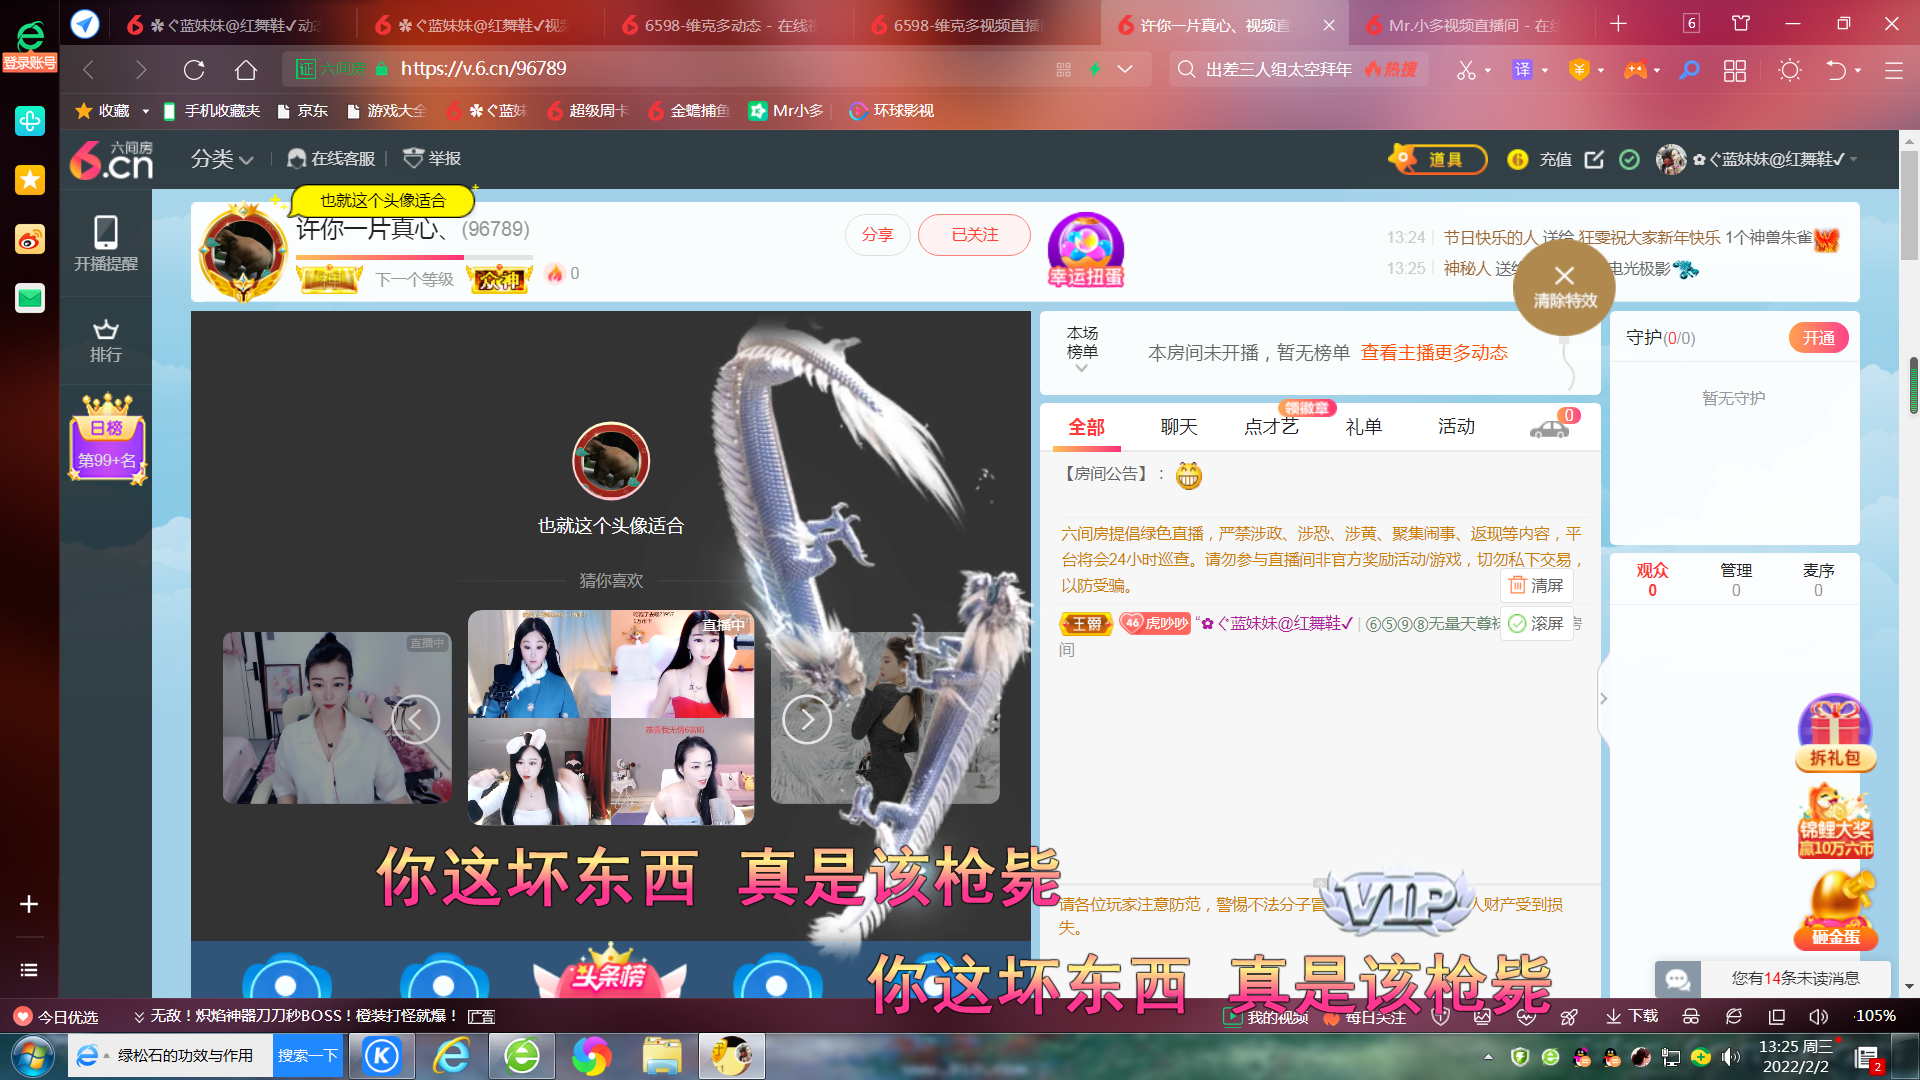Click the green mail sidebar icon
Image resolution: width=1920 pixels, height=1080 pixels.
click(30, 298)
